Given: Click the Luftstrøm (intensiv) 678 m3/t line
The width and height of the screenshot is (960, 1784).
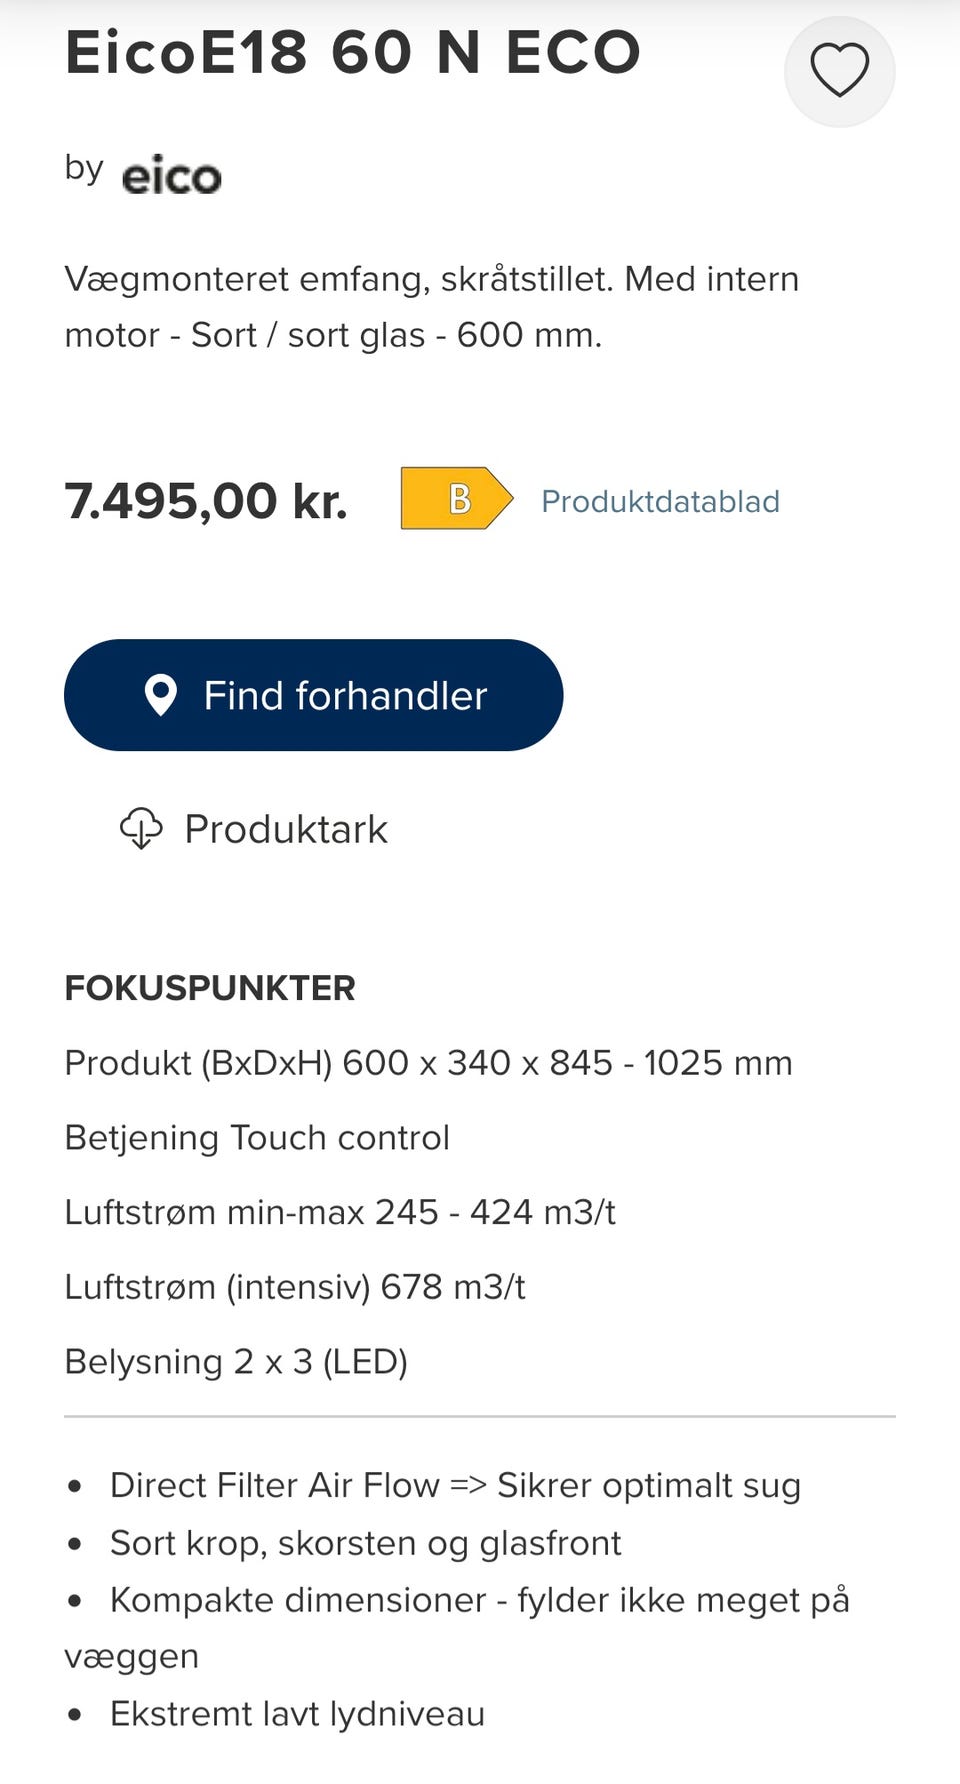Looking at the screenshot, I should [x=295, y=1287].
